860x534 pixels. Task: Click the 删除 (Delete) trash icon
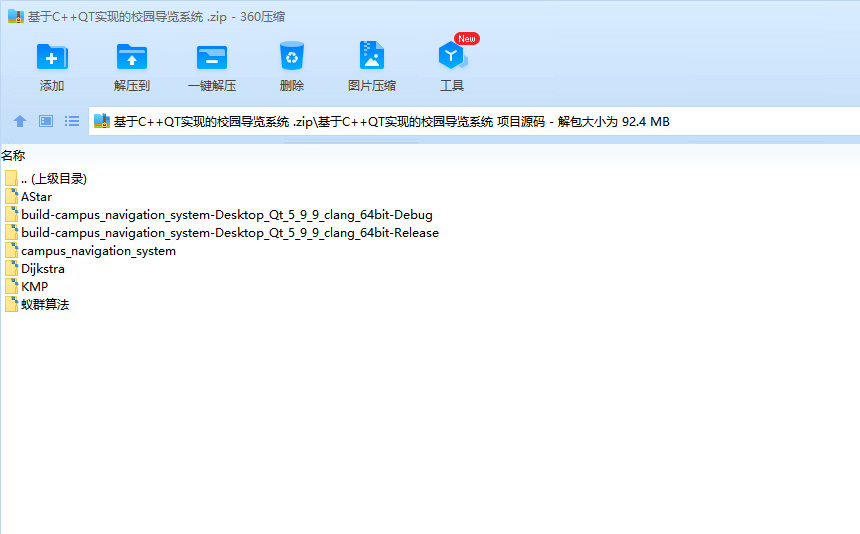point(292,56)
